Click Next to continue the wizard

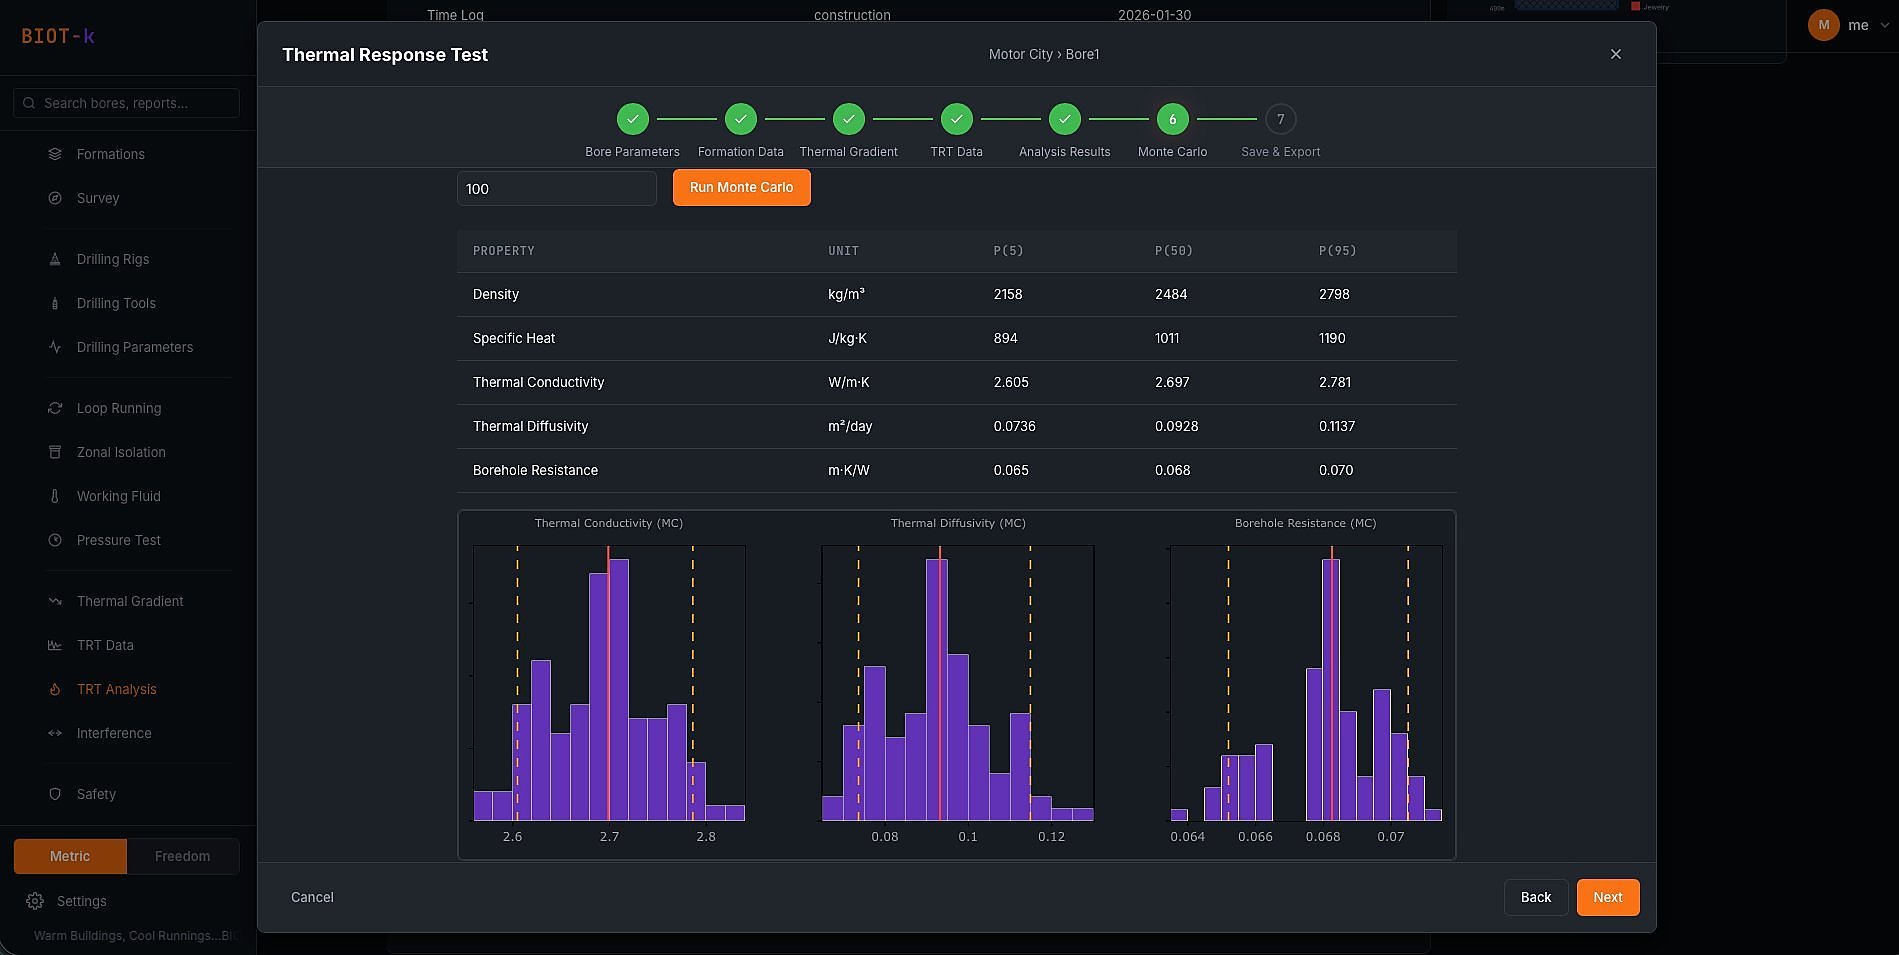tap(1607, 897)
